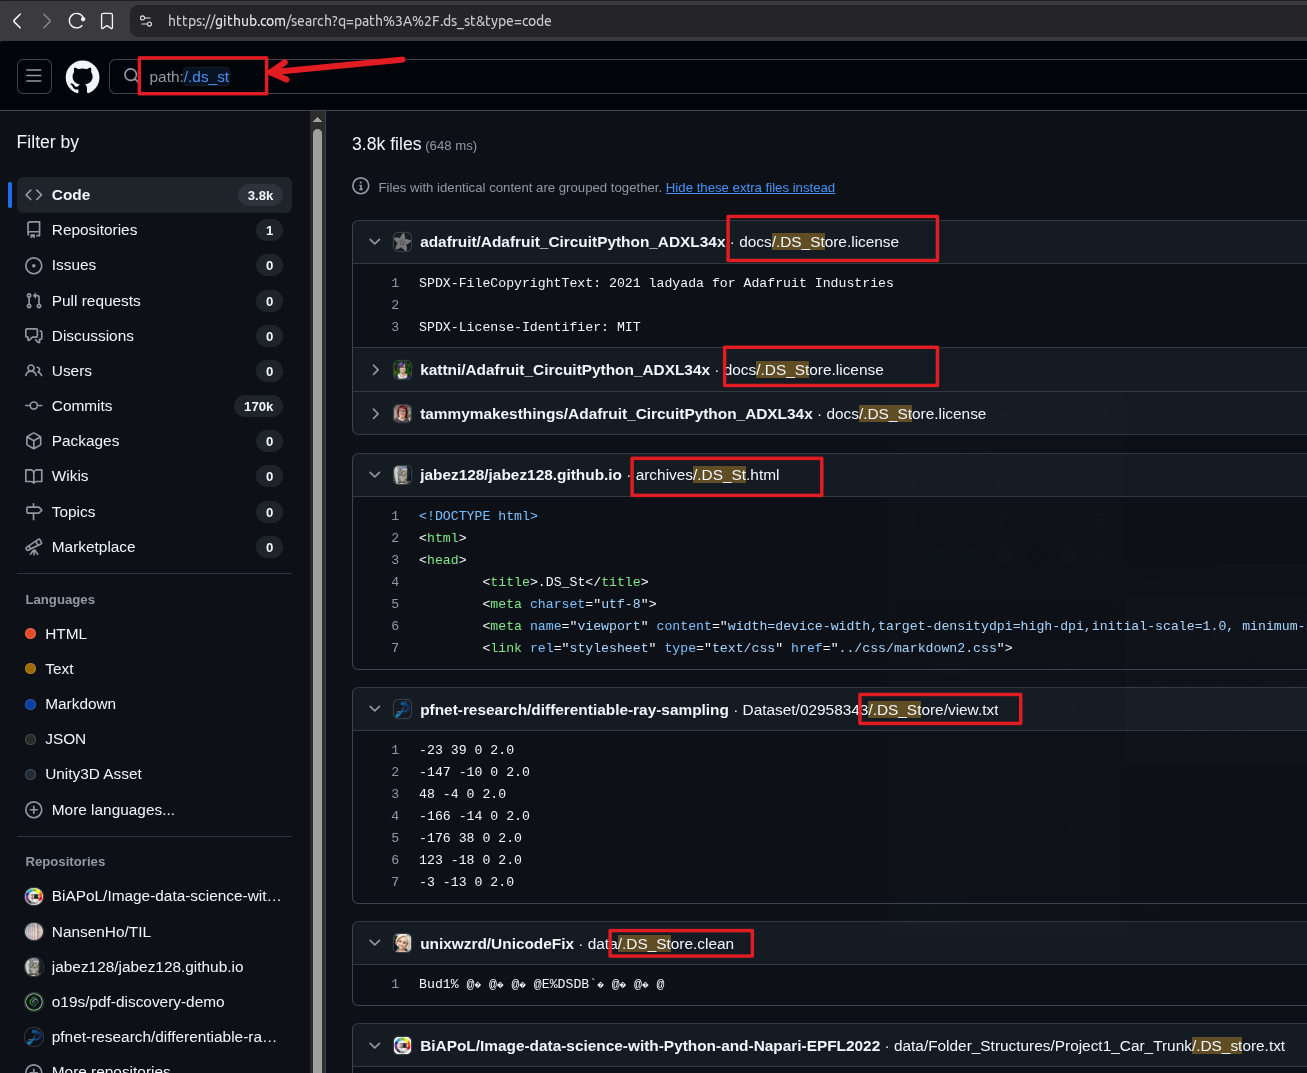Click the Hide these extra files instead link
Viewport: 1307px width, 1073px height.
(750, 187)
